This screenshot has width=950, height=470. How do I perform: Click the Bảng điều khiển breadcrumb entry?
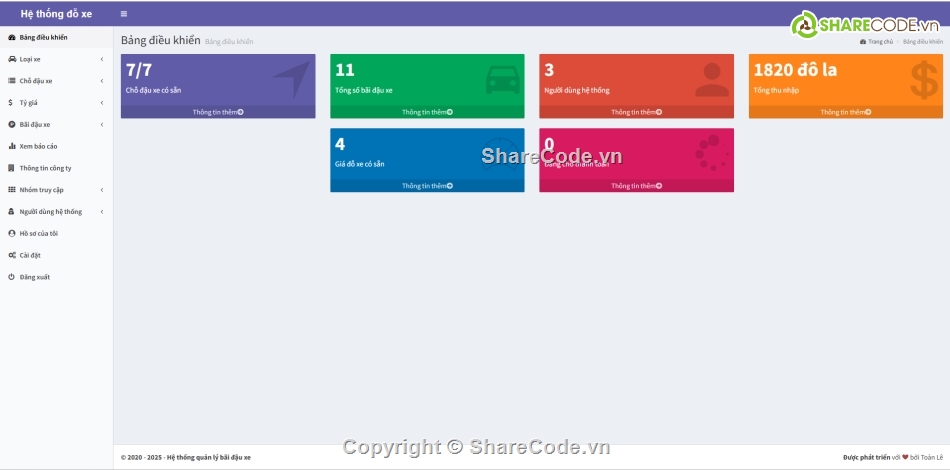pos(923,42)
